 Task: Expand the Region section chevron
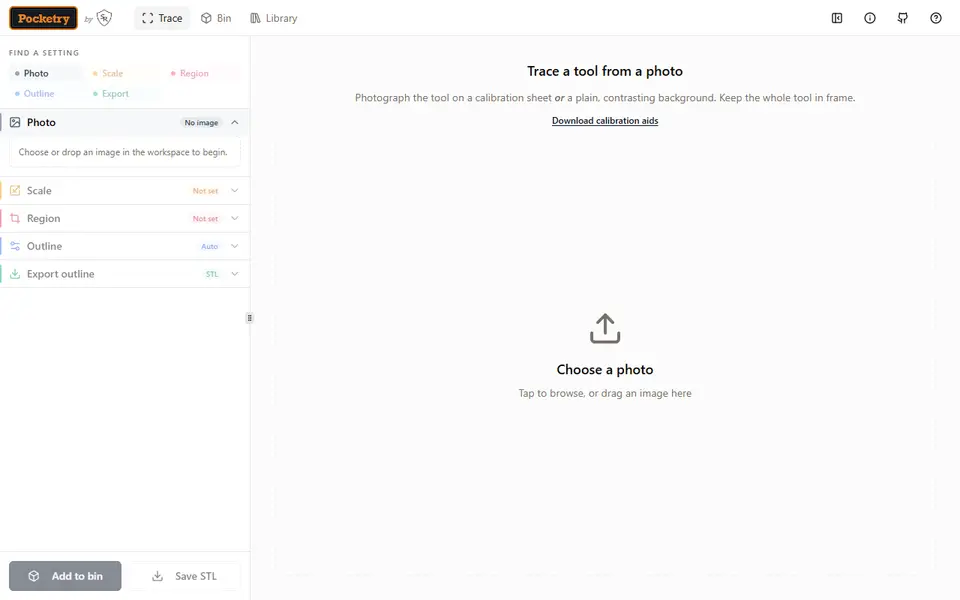tap(234, 219)
